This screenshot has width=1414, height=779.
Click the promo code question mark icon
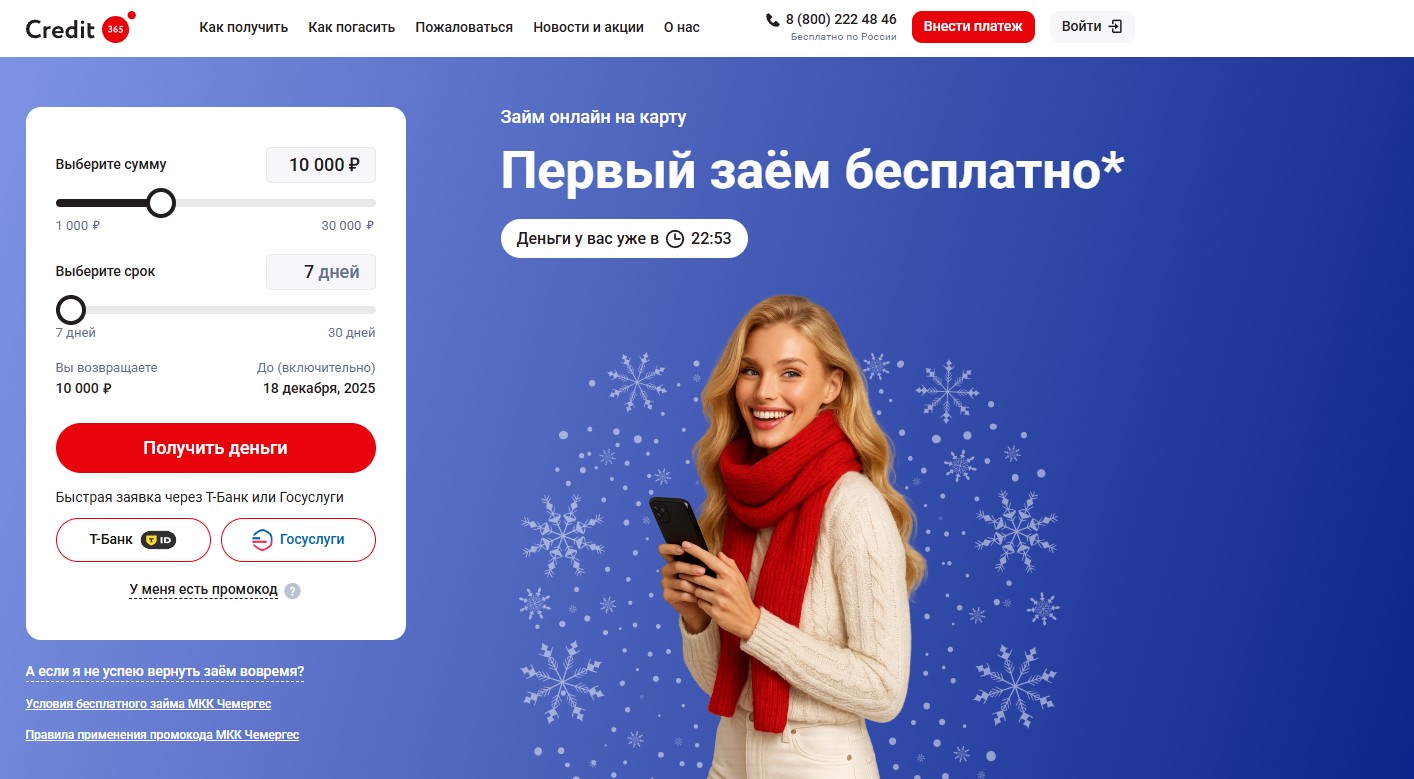click(292, 591)
